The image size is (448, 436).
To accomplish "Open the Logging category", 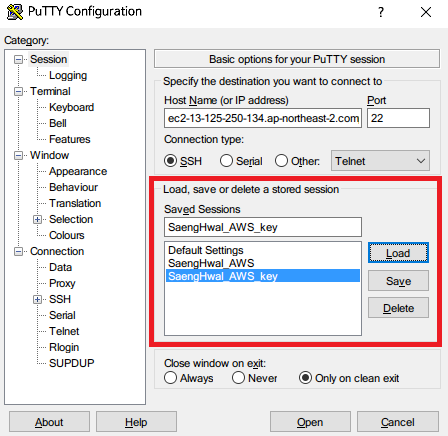I will [68, 76].
